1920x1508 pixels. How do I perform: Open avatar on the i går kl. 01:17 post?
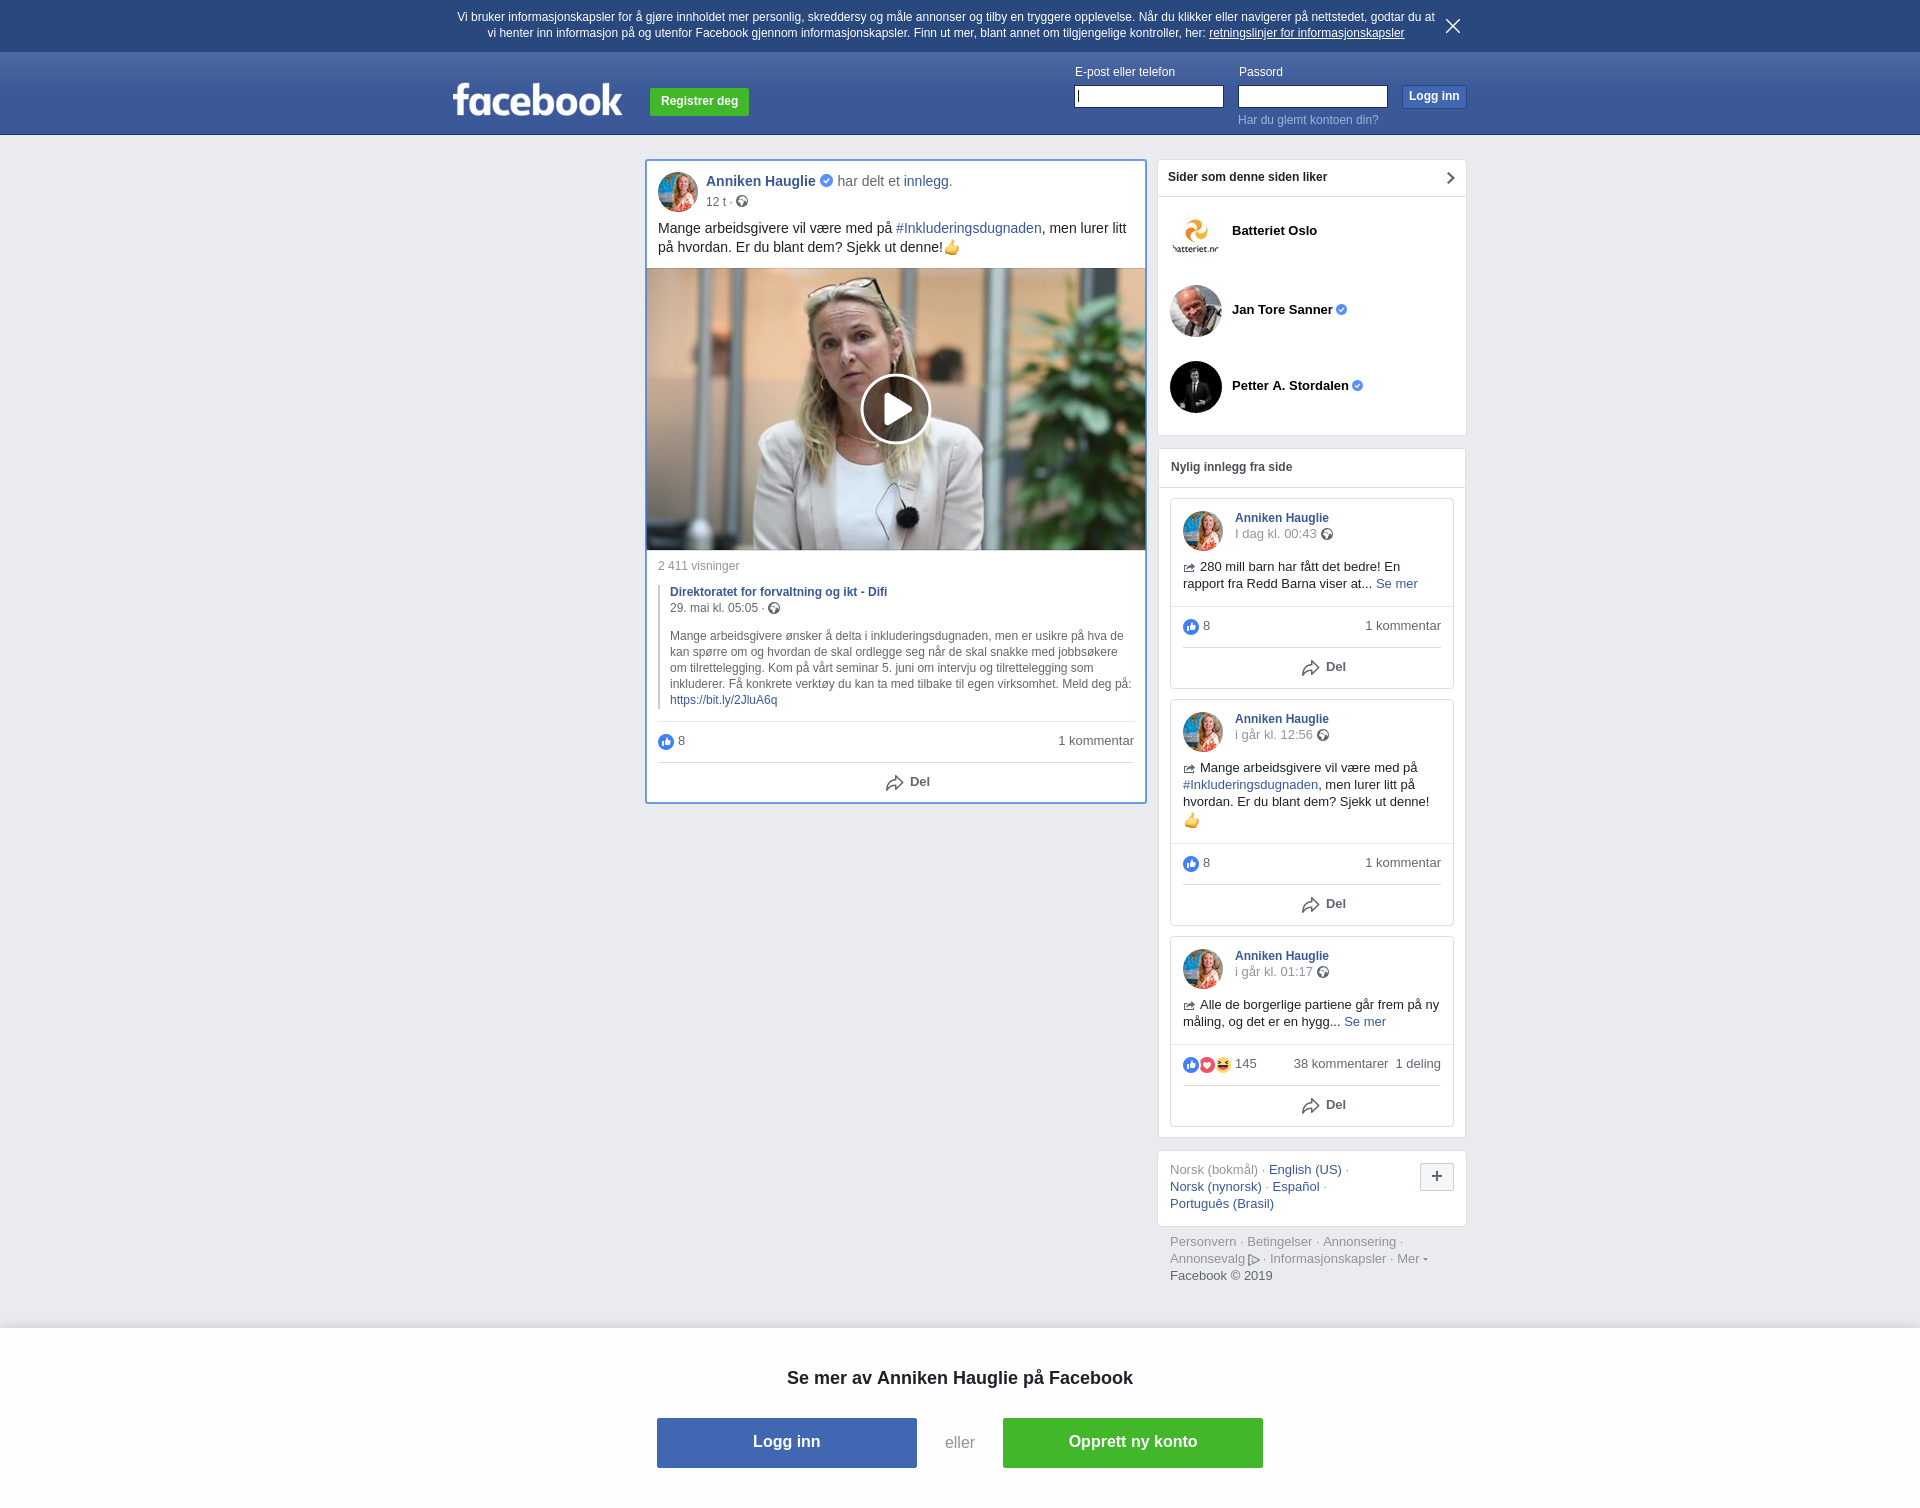click(1203, 969)
